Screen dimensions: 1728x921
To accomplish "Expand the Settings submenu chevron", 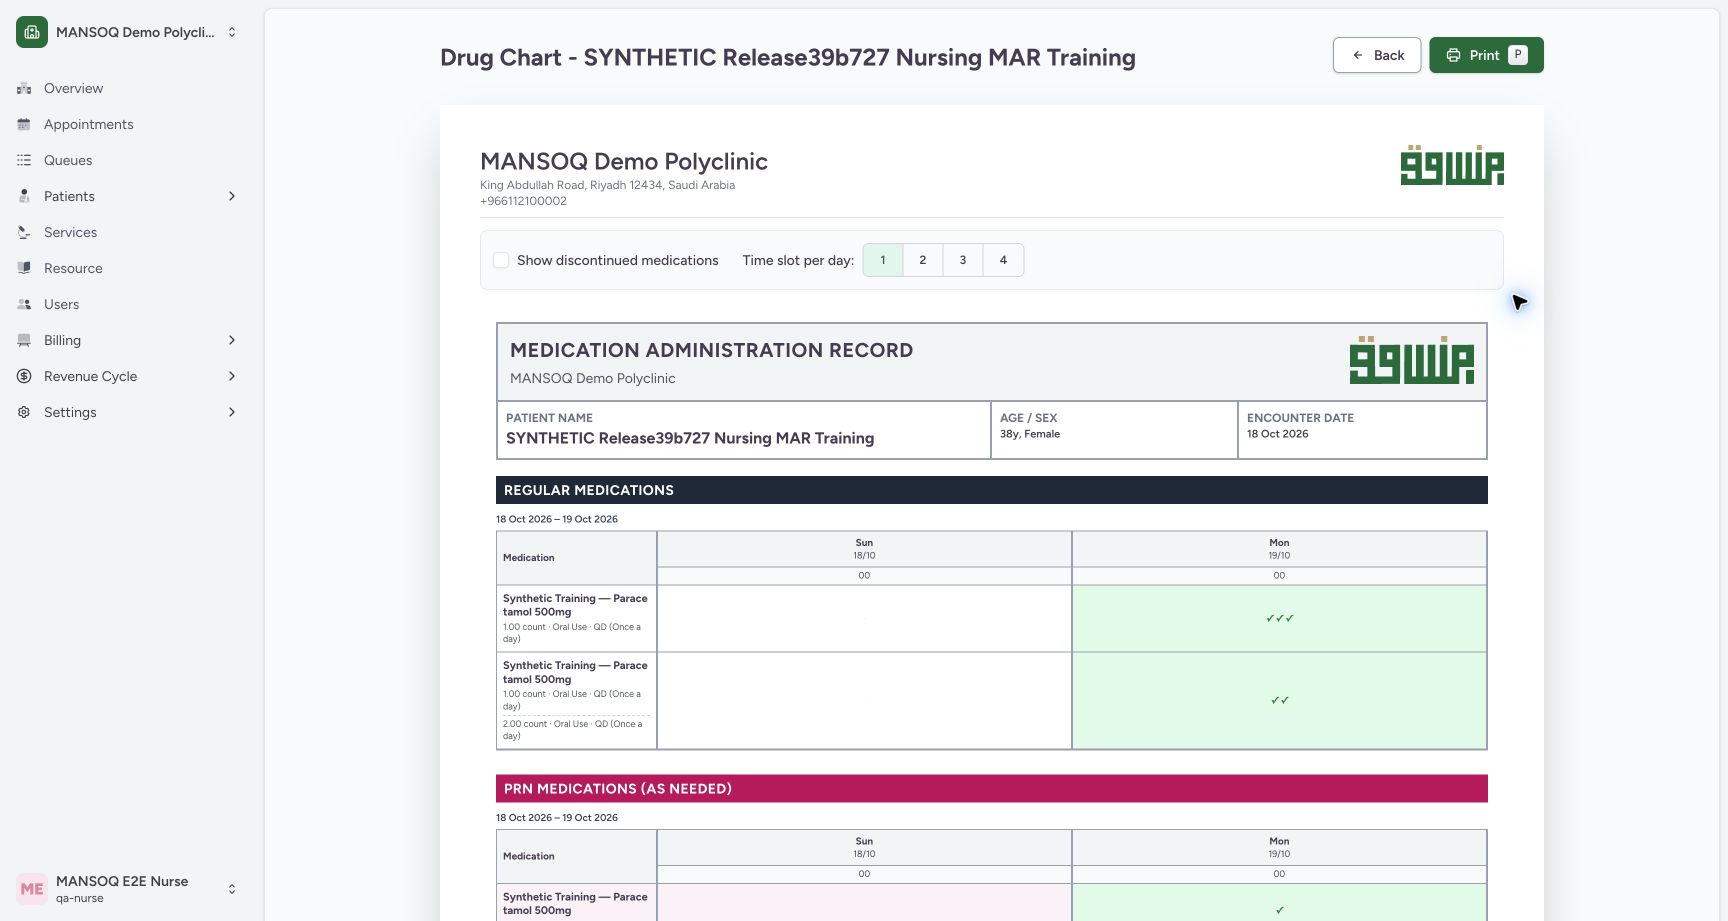I will click(x=232, y=412).
